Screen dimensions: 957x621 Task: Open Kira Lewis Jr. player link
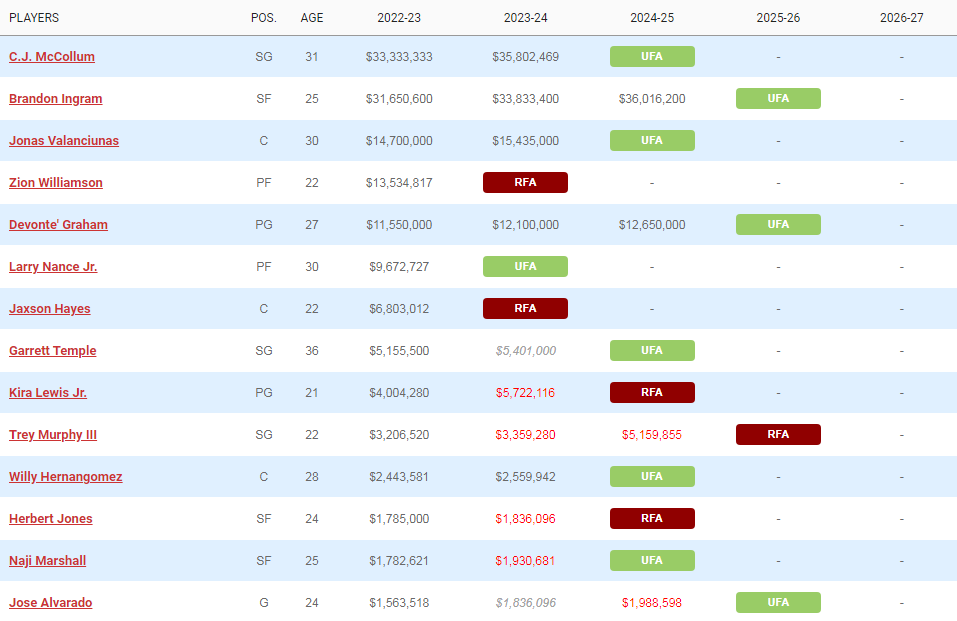(x=48, y=393)
